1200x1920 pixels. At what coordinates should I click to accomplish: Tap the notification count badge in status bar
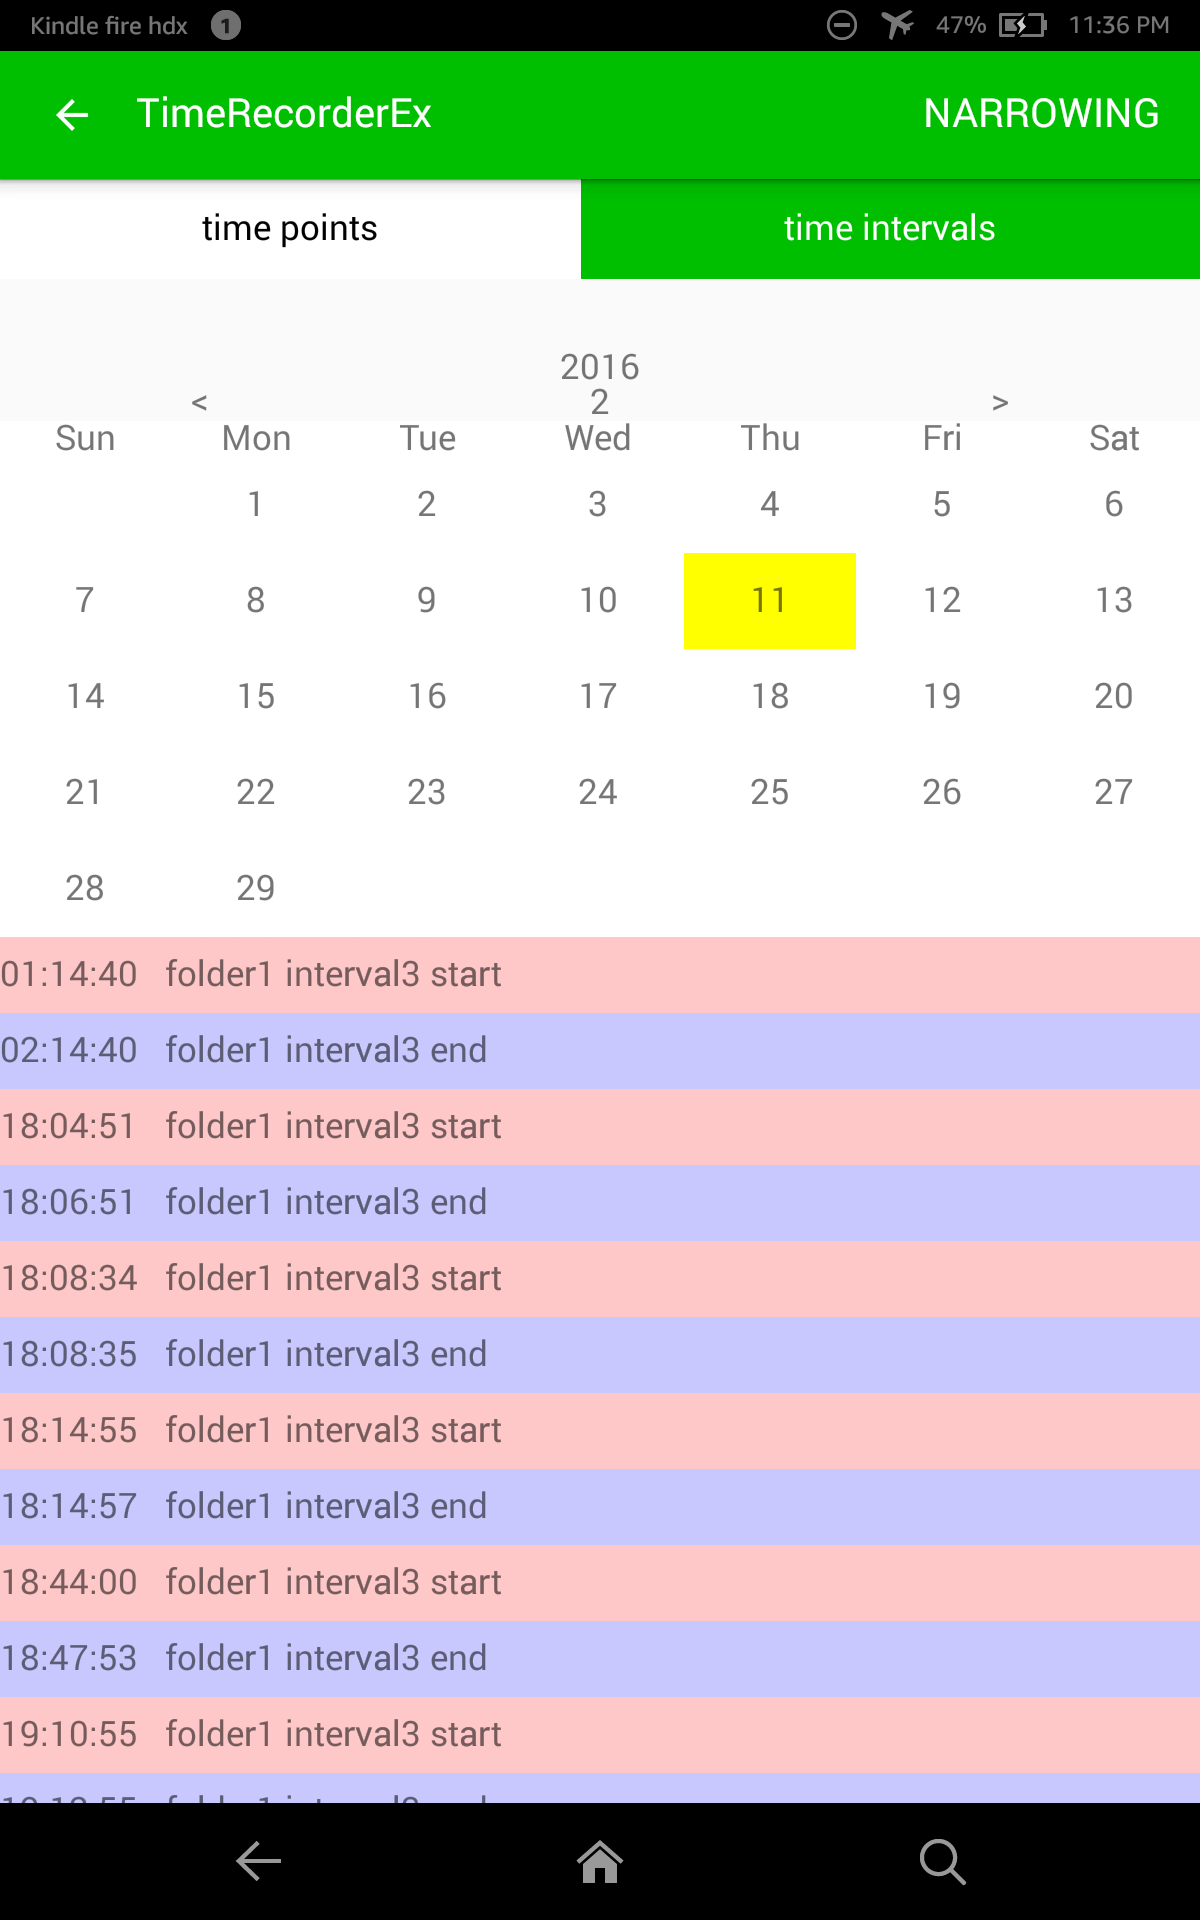(226, 25)
